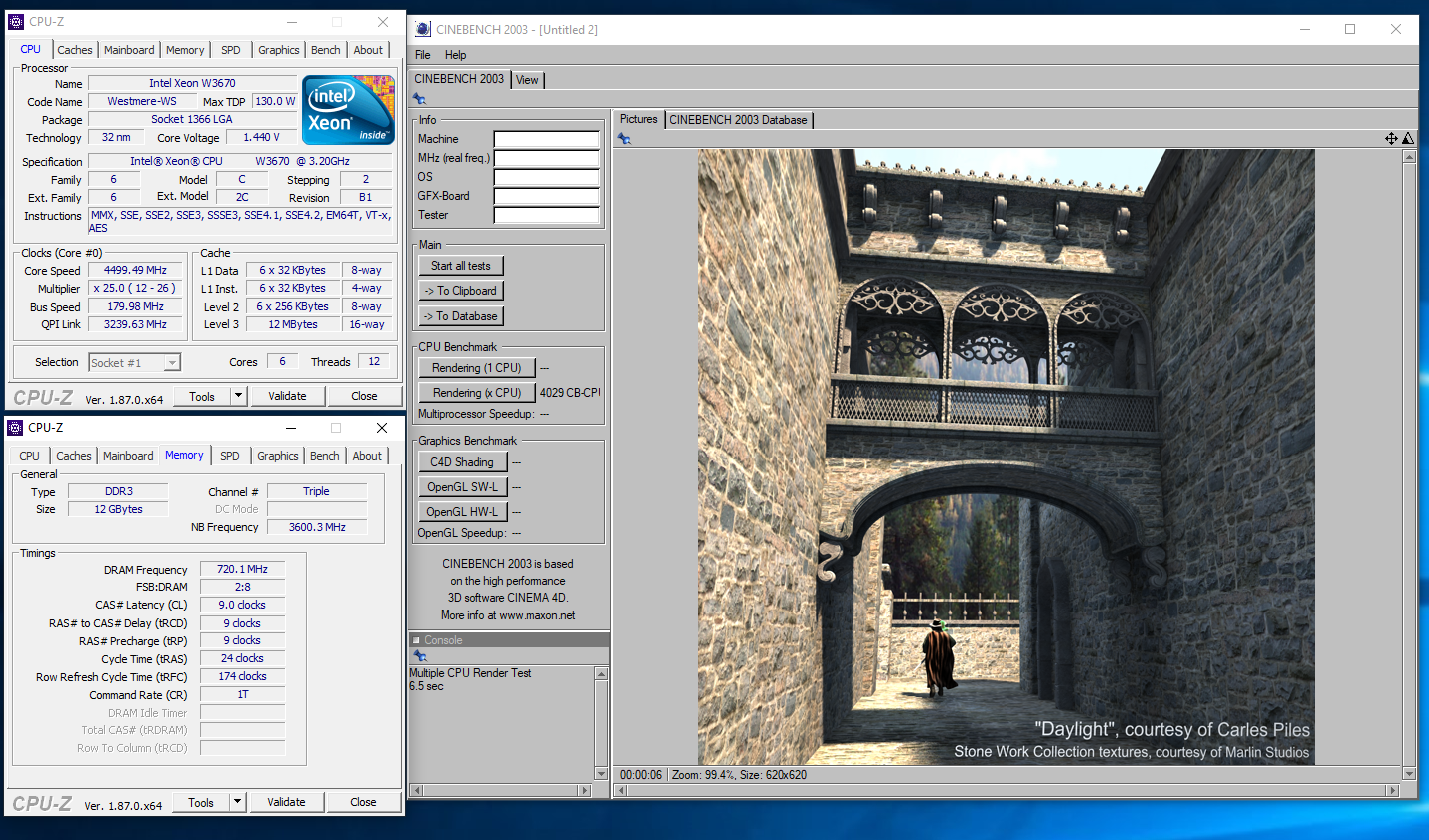Open Caches tab in CPU-Z Memory window
Screen dimensions: 1429x840
point(74,456)
